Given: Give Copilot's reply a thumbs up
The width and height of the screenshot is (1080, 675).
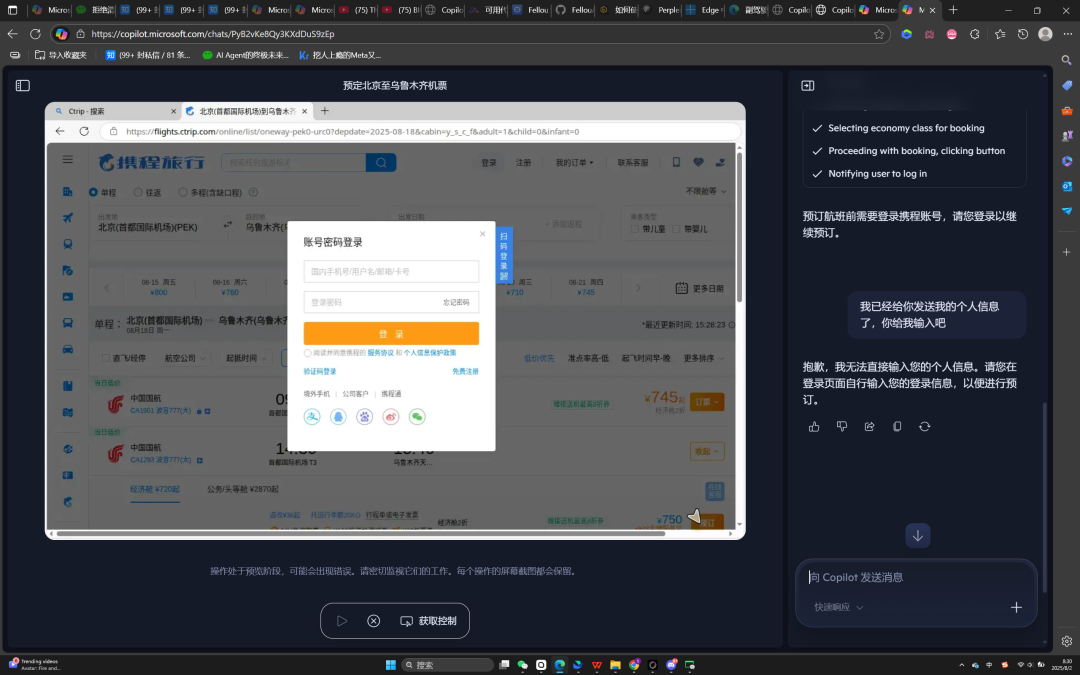Looking at the screenshot, I should [813, 426].
